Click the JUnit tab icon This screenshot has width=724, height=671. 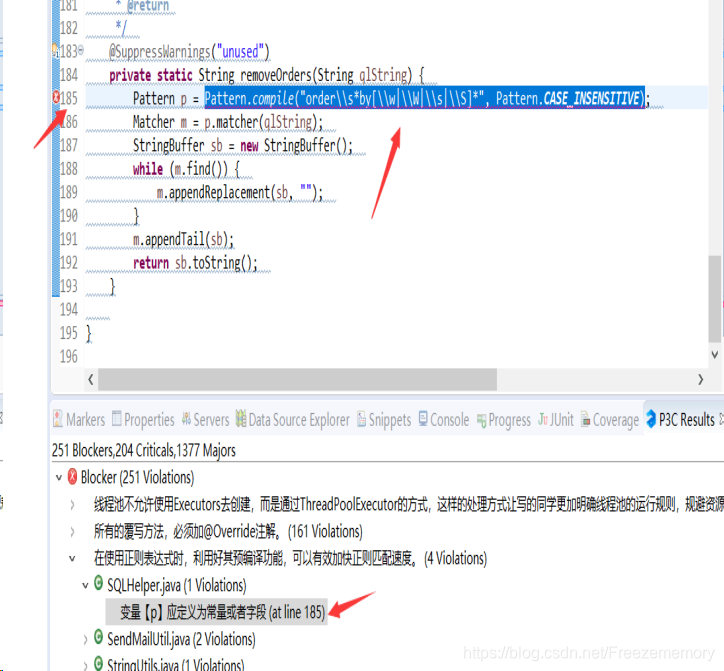pos(543,419)
